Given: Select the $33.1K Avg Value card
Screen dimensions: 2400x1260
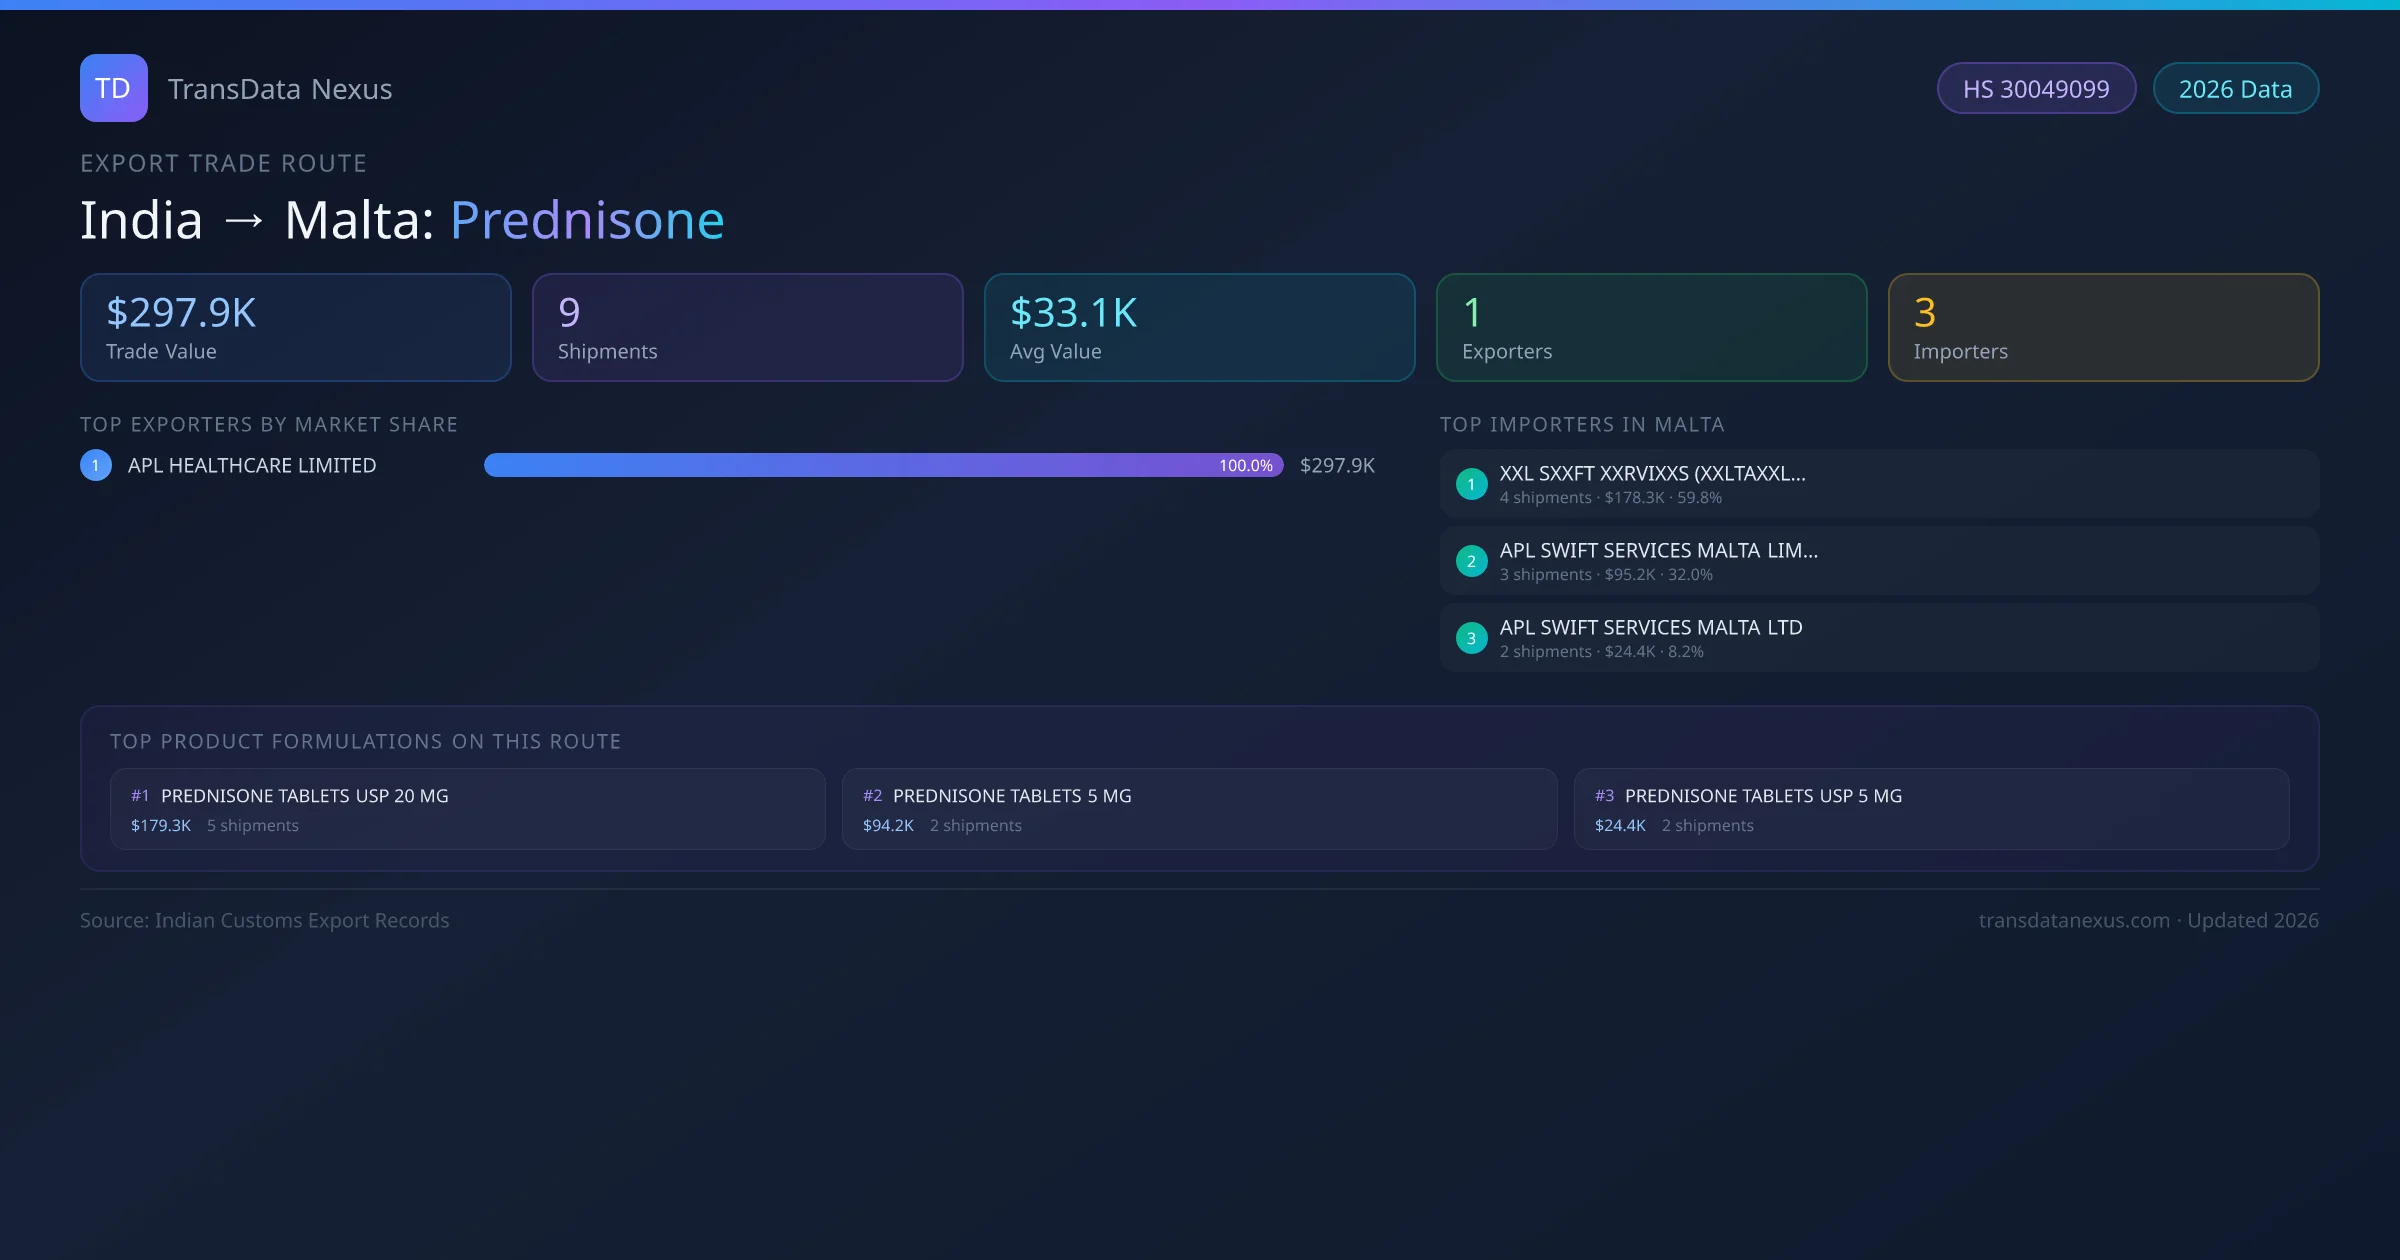Looking at the screenshot, I should coord(1199,328).
